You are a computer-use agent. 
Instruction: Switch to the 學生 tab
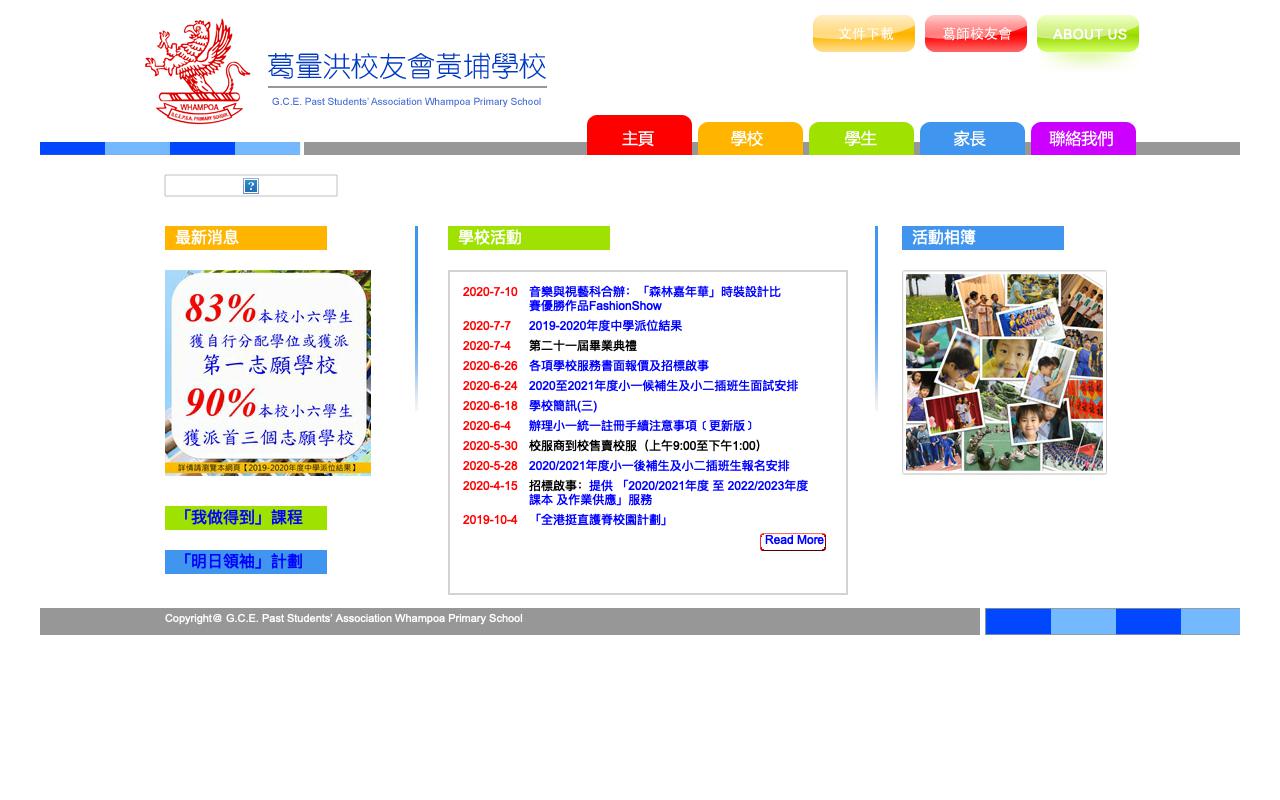(x=861, y=139)
